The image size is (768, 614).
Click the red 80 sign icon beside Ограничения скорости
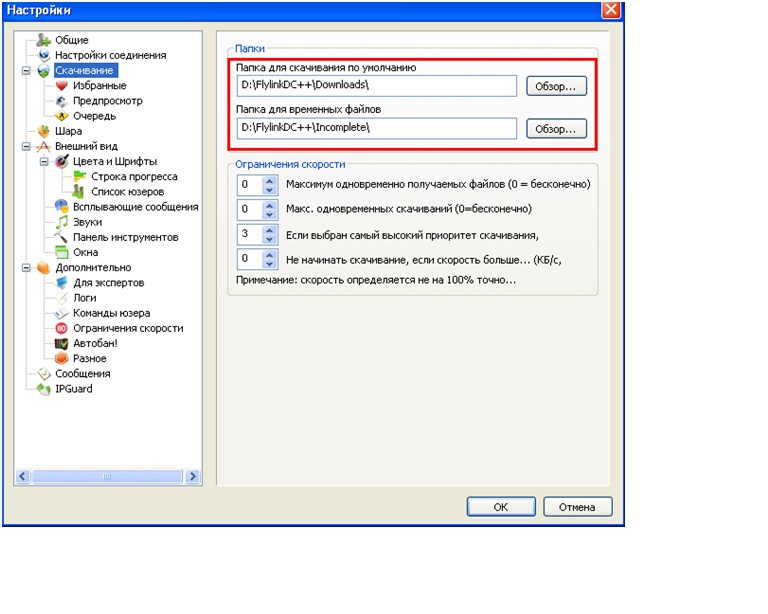pos(62,328)
